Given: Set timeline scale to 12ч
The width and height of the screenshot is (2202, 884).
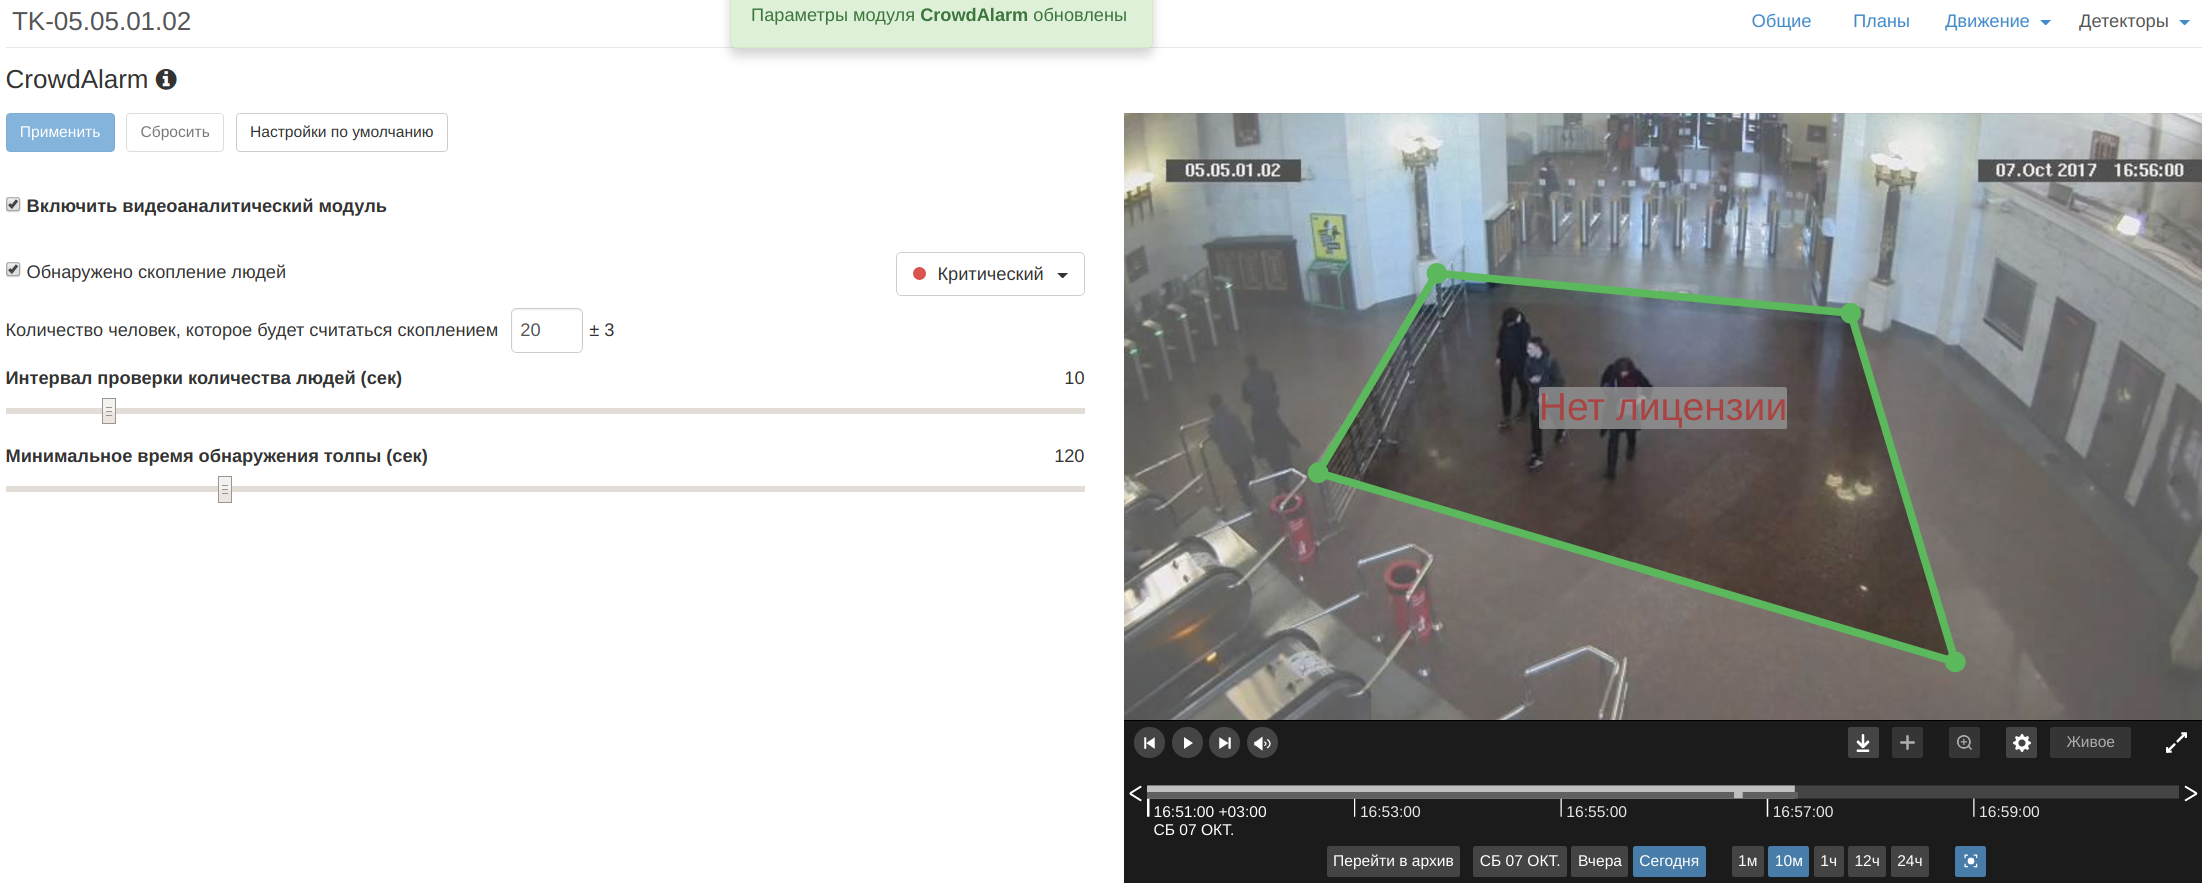Looking at the screenshot, I should coord(1867,861).
